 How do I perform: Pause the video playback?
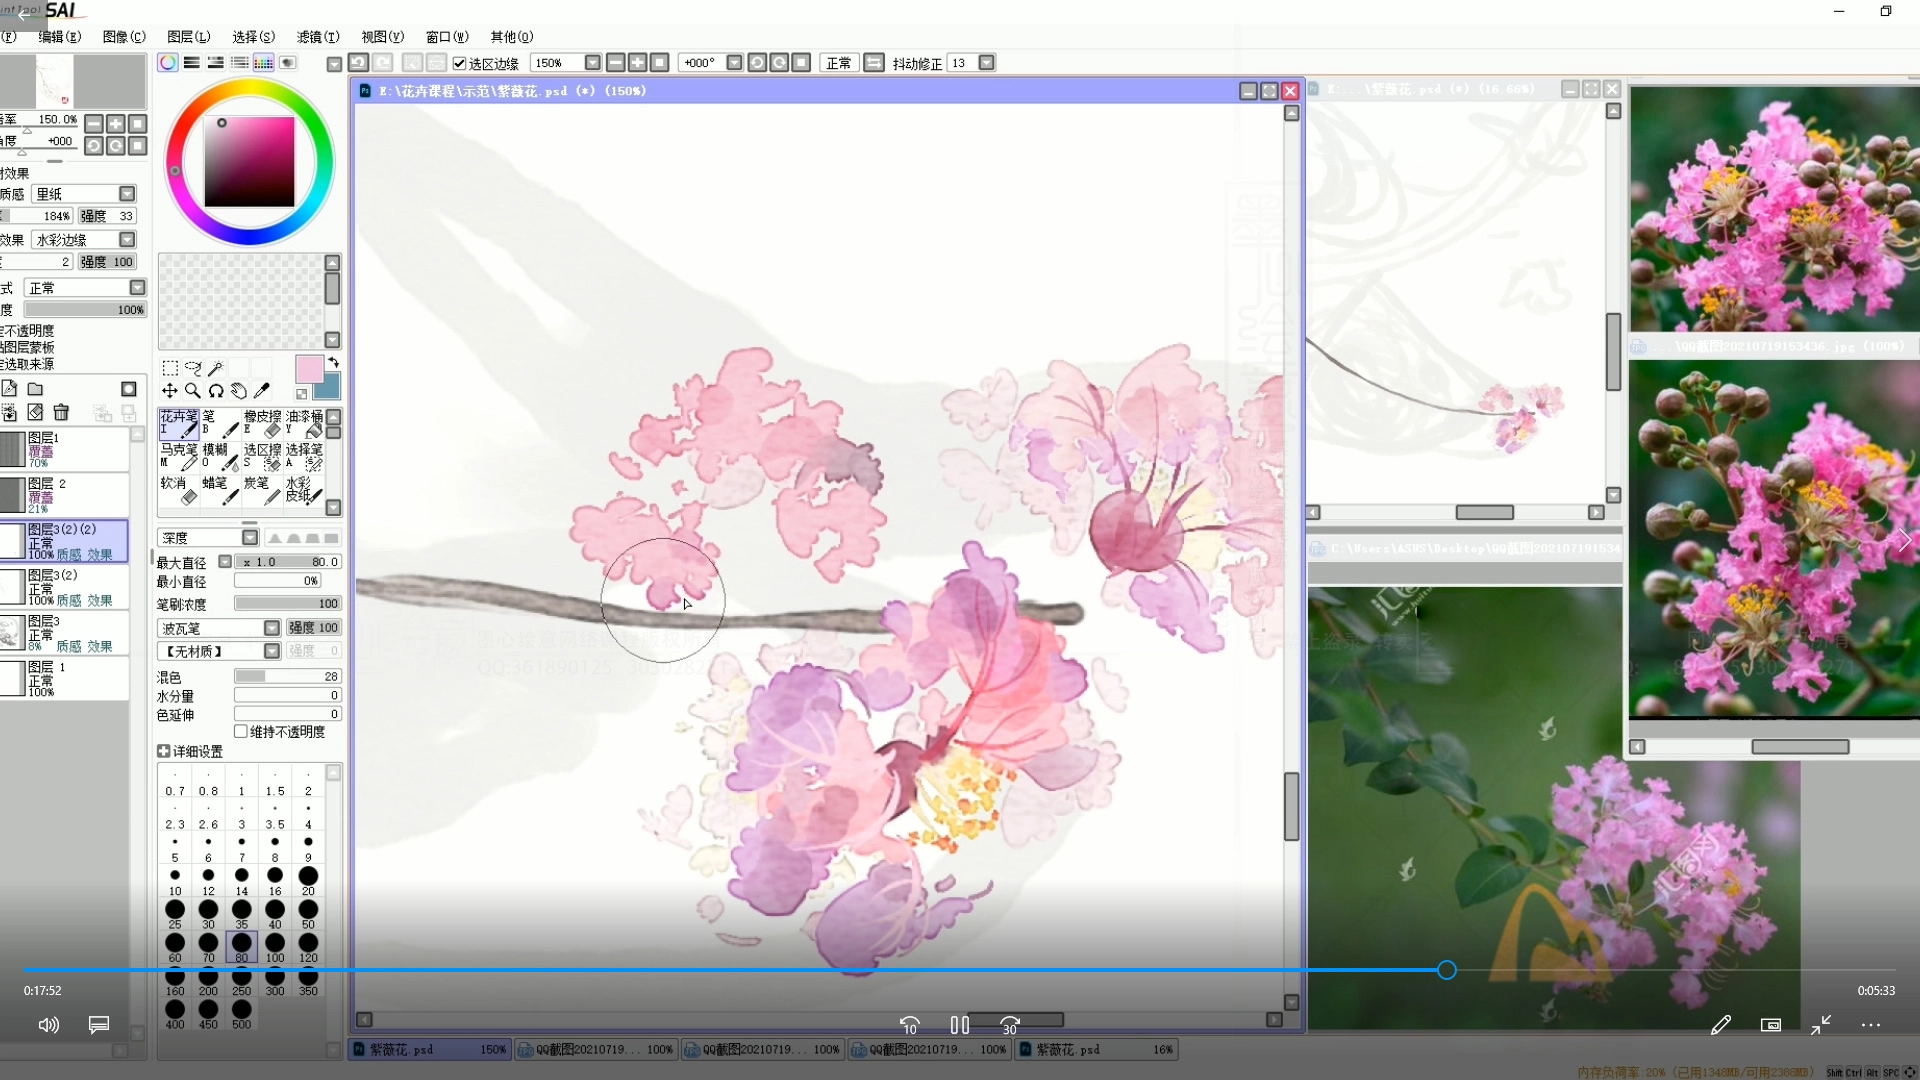point(959,1025)
